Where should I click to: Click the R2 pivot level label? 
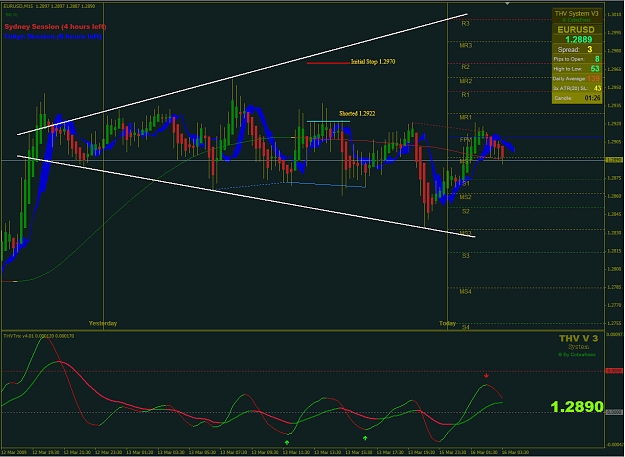[x=466, y=67]
